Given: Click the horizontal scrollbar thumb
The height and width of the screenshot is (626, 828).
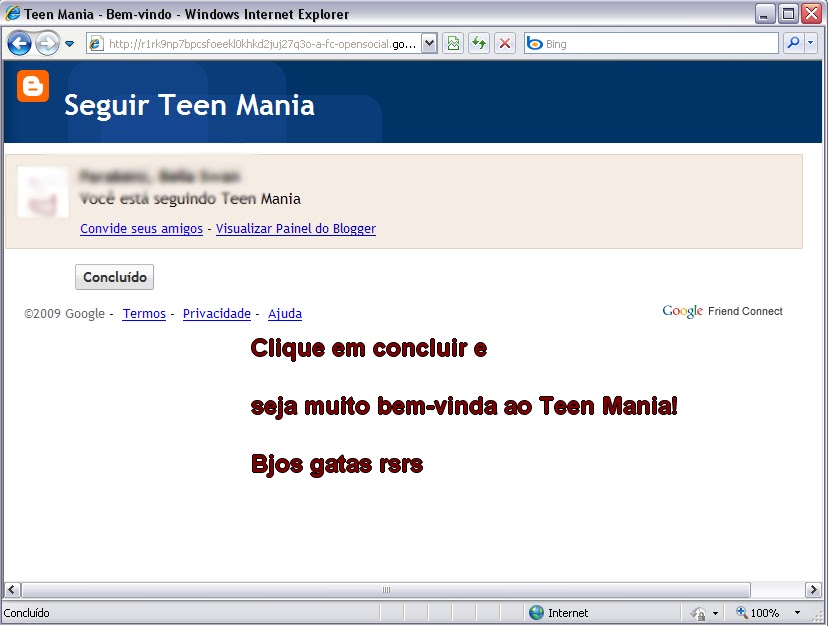Looking at the screenshot, I should (386, 590).
